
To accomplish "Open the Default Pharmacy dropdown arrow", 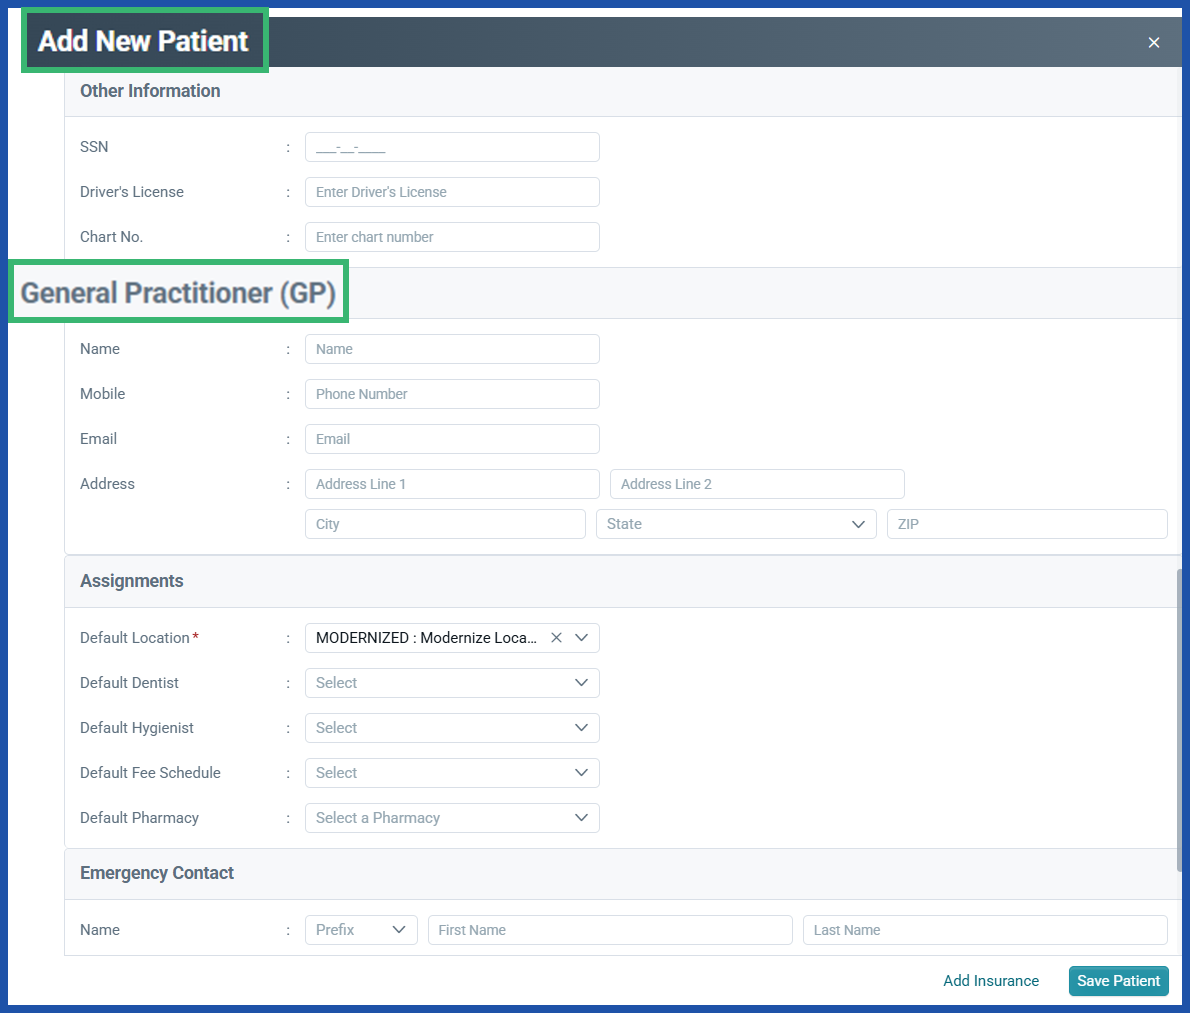I will click(x=581, y=818).
